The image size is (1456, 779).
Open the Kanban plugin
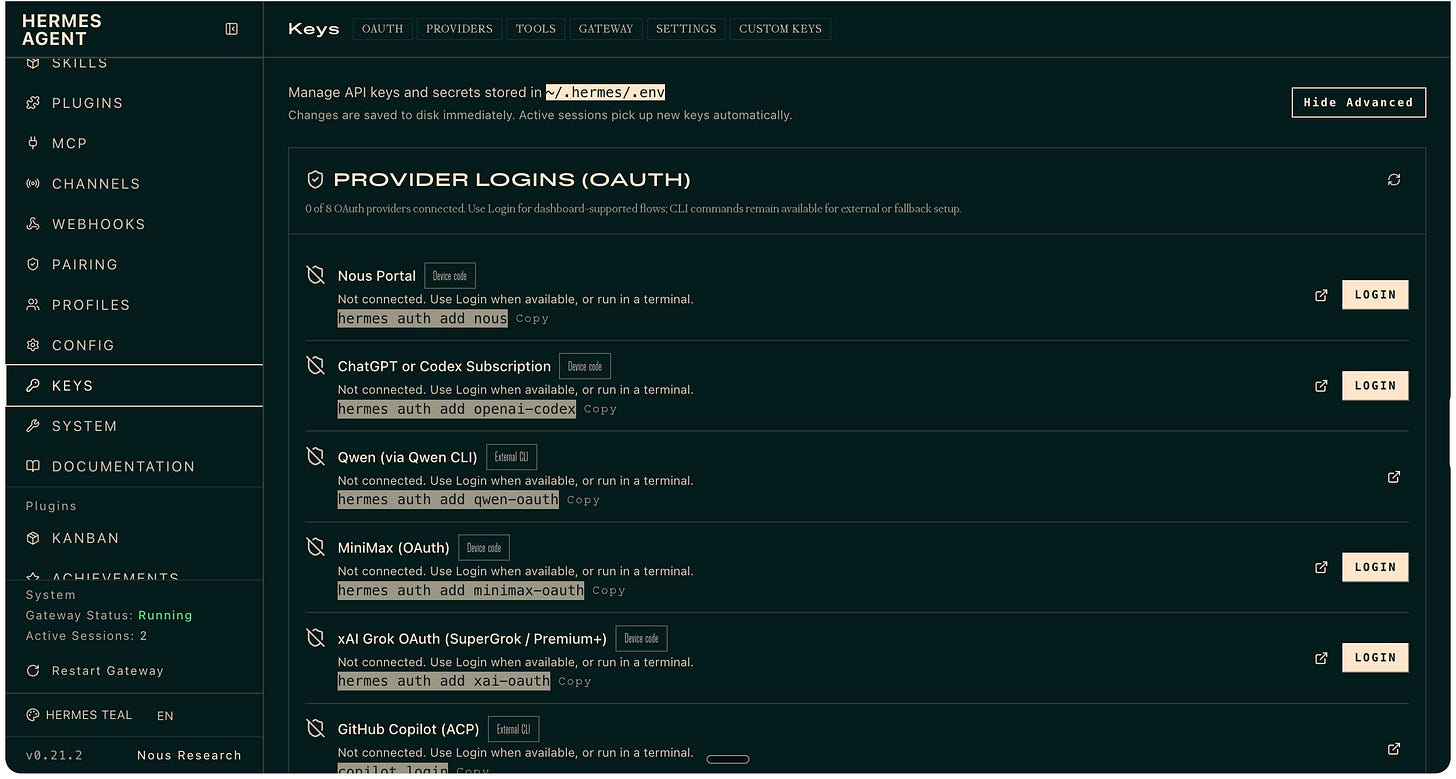[135, 538]
